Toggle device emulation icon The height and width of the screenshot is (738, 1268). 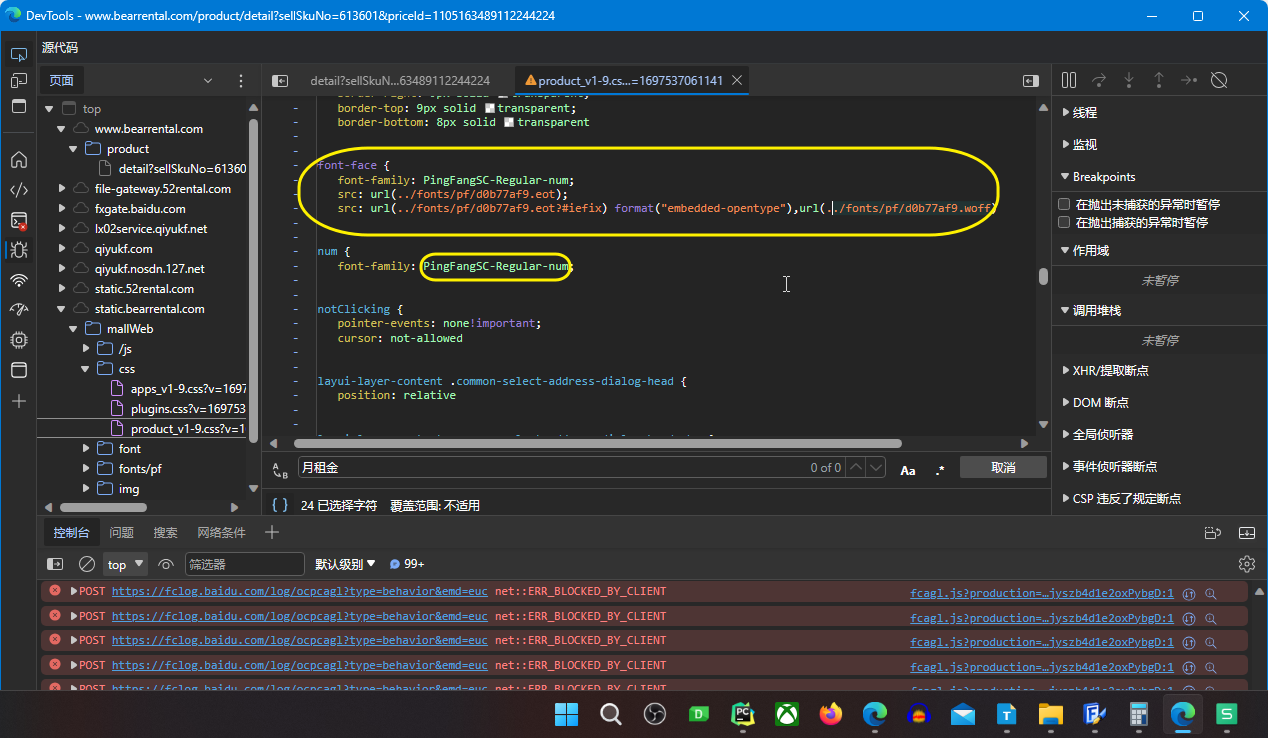18,80
